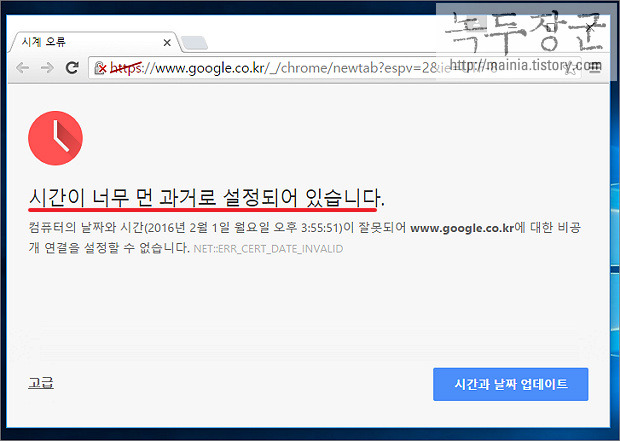Click the browser Forward arrow
620x441 pixels.
[47, 68]
